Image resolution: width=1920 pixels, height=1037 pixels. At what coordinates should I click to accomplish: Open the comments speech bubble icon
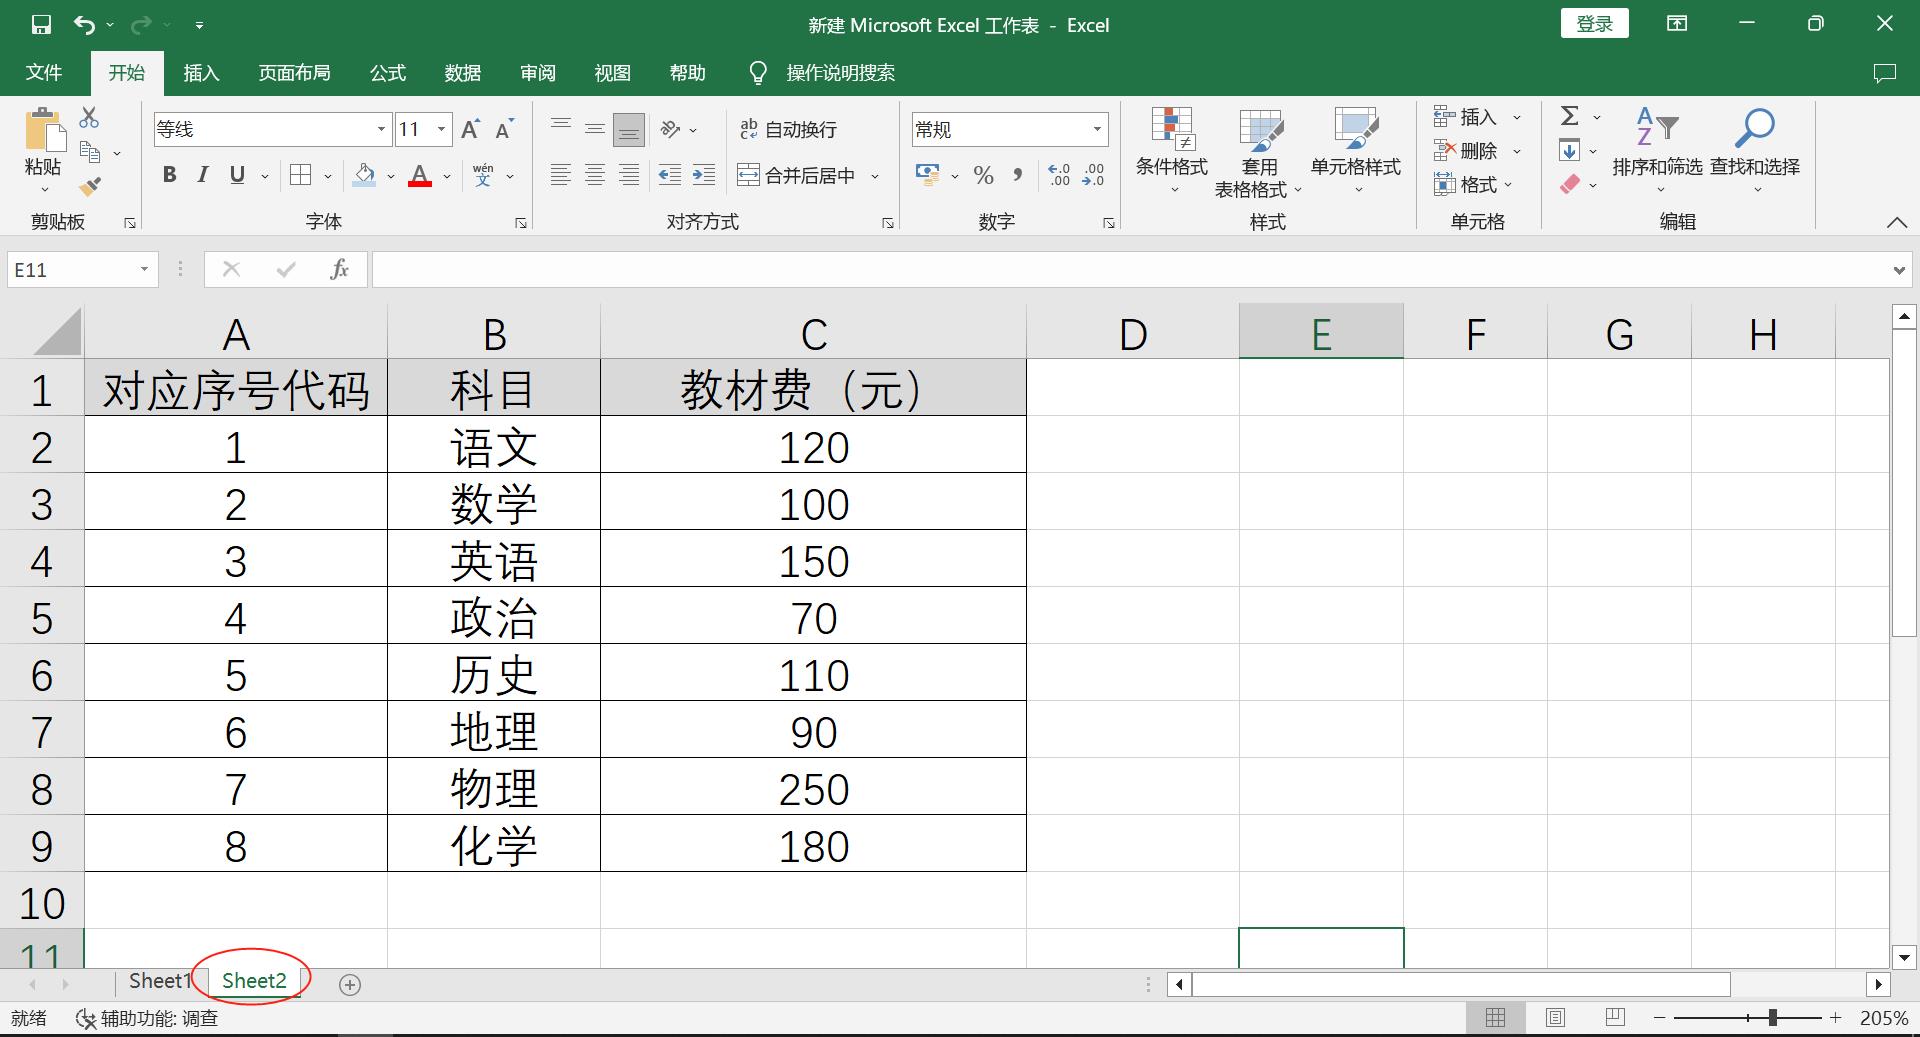[x=1885, y=73]
